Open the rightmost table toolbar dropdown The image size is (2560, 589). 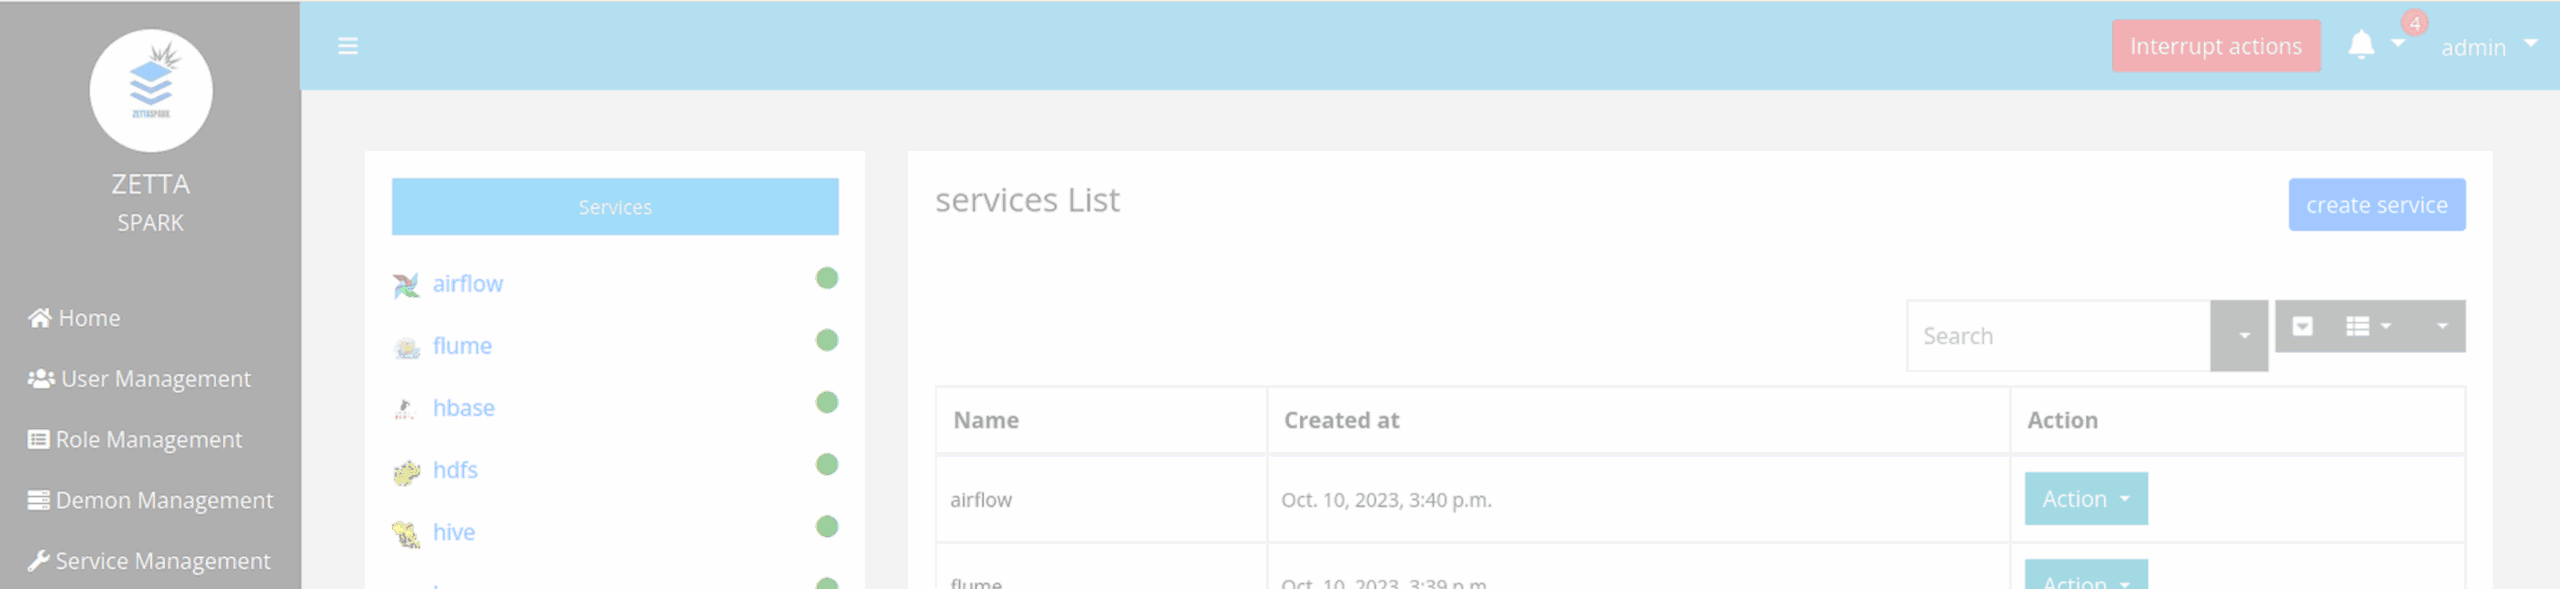(x=2442, y=326)
